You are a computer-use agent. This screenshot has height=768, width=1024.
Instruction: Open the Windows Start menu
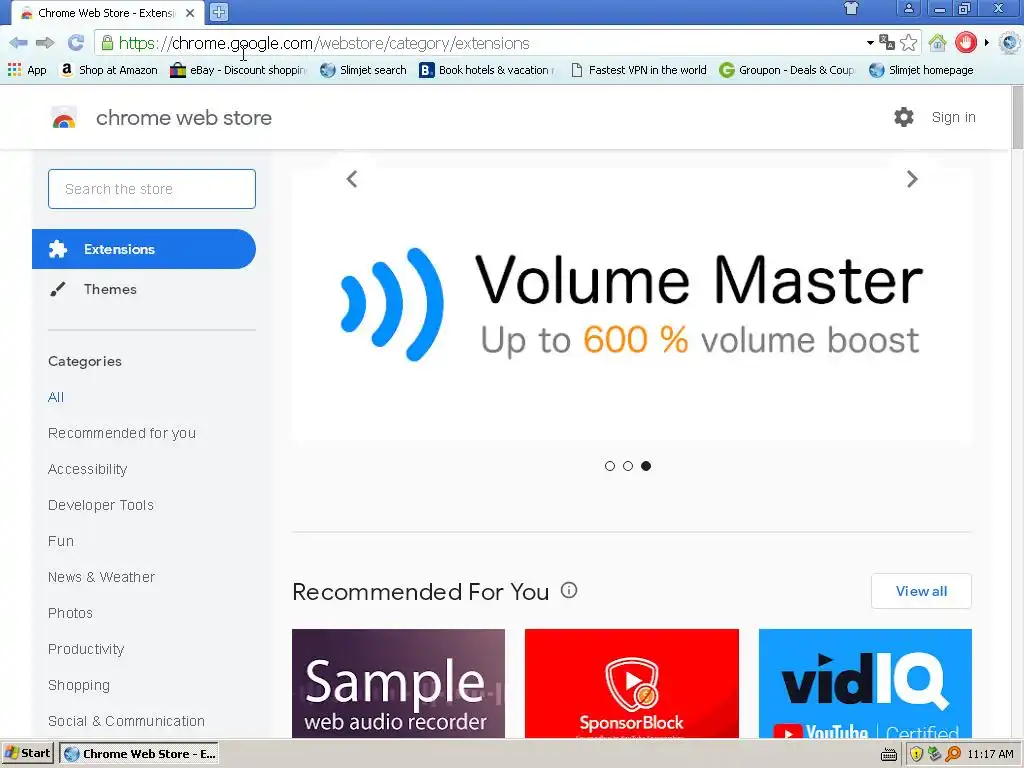(27, 753)
